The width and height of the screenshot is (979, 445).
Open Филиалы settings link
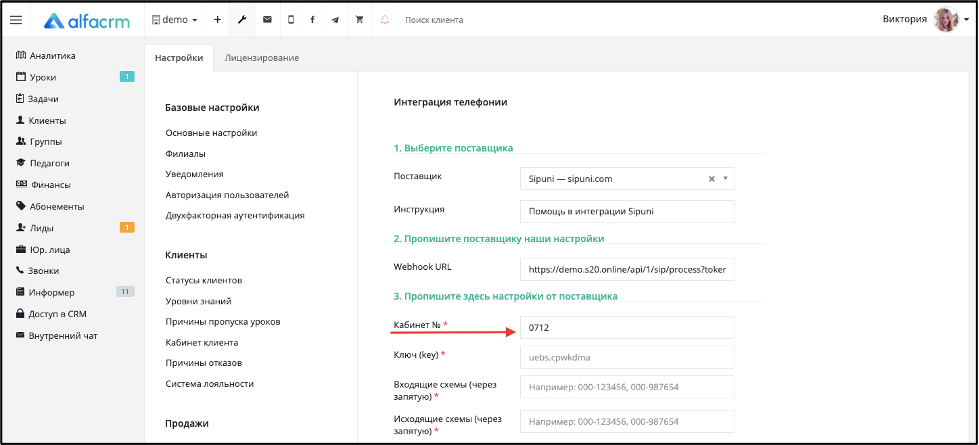[185, 154]
